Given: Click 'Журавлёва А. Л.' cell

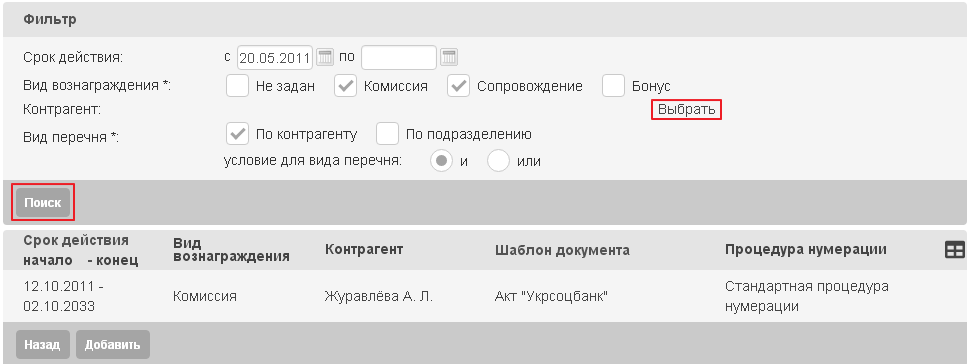Looking at the screenshot, I should click(x=379, y=297).
